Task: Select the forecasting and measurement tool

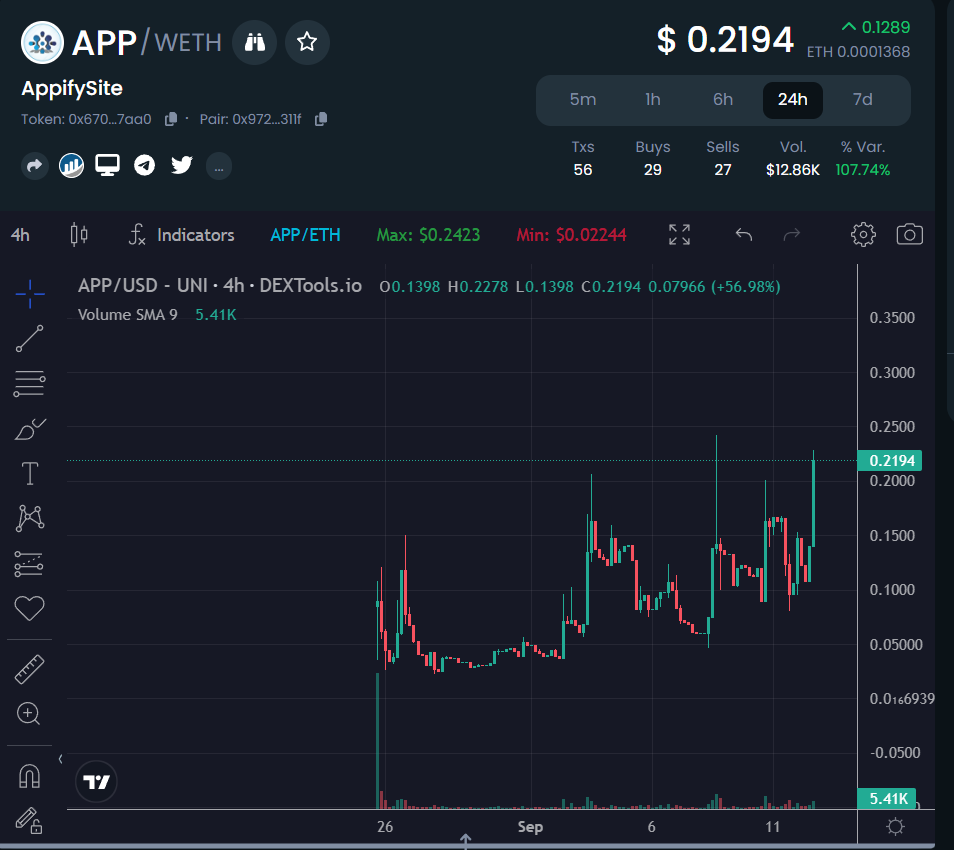Action: [29, 563]
